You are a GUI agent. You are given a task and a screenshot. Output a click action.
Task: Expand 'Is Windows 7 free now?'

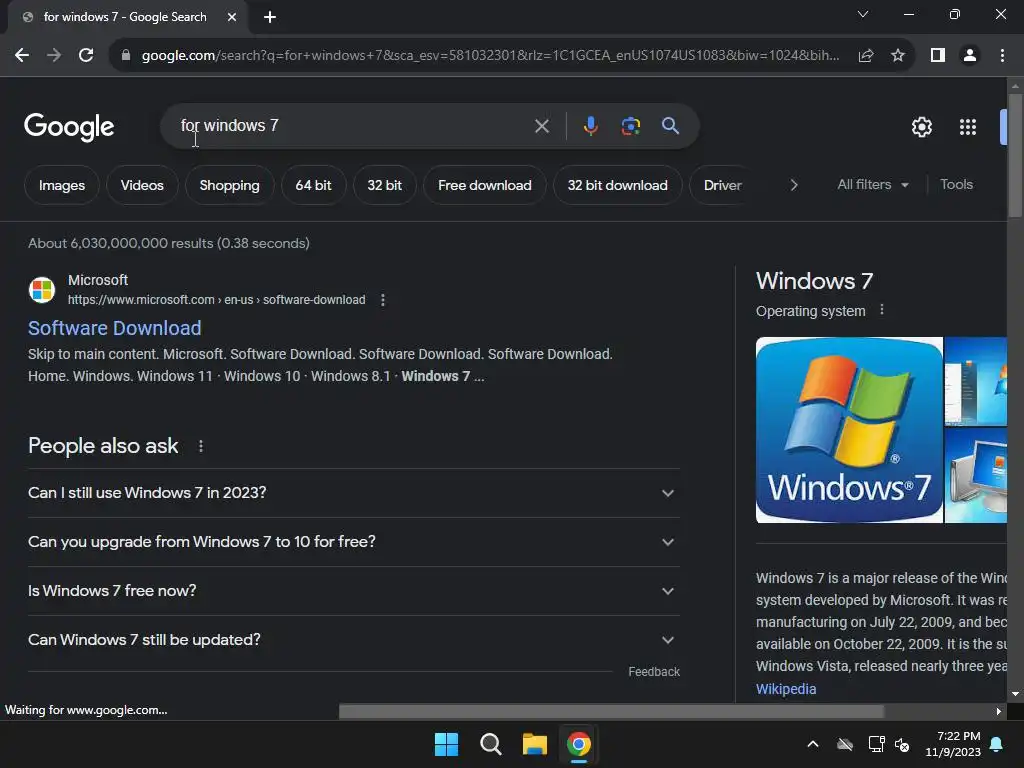click(x=354, y=591)
